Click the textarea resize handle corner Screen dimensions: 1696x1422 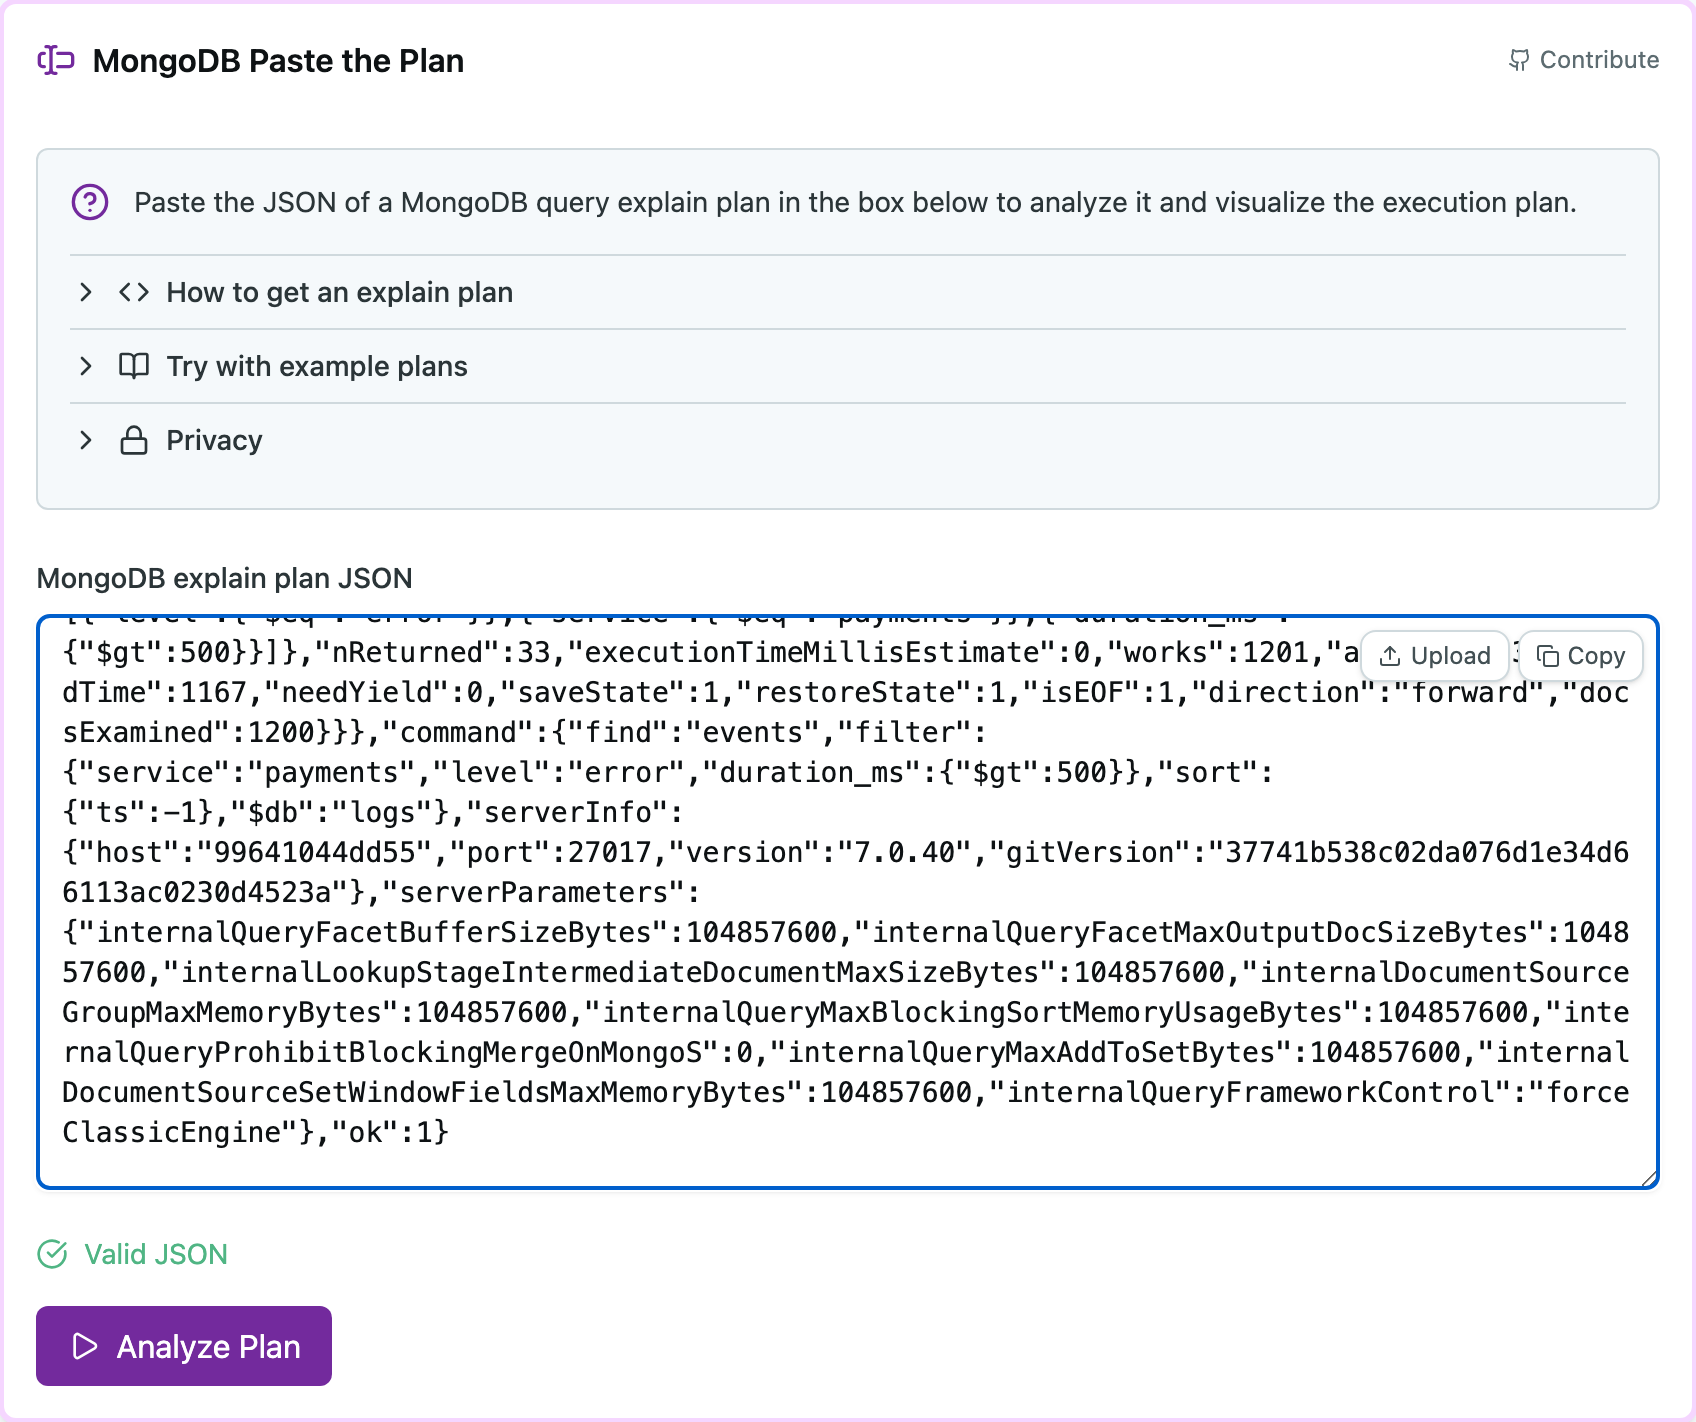(1648, 1178)
